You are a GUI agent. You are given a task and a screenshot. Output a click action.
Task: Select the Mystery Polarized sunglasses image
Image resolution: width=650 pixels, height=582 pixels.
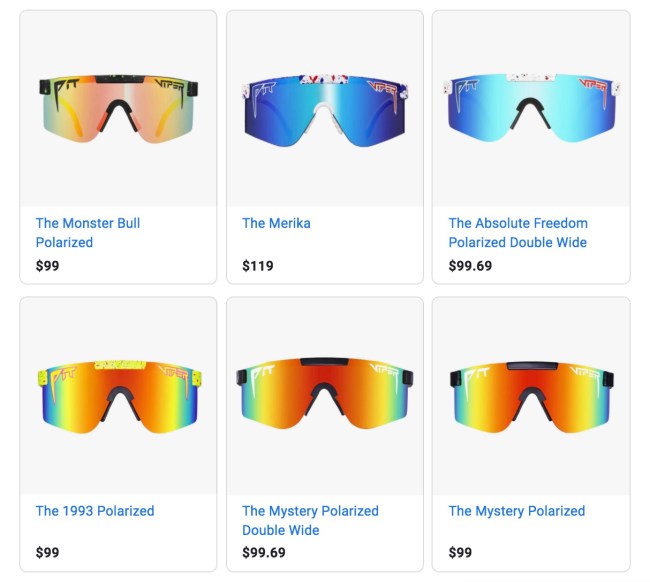pos(532,397)
